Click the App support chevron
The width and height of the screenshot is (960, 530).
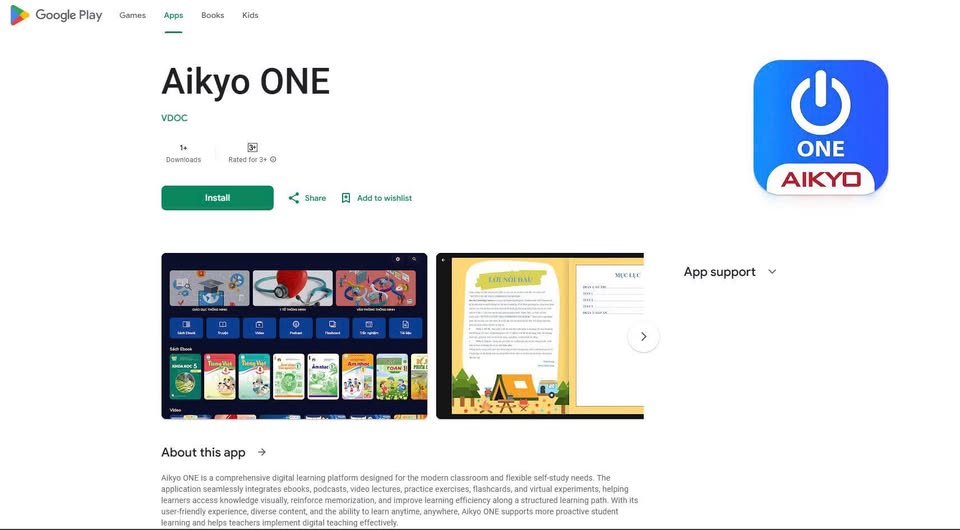772,272
